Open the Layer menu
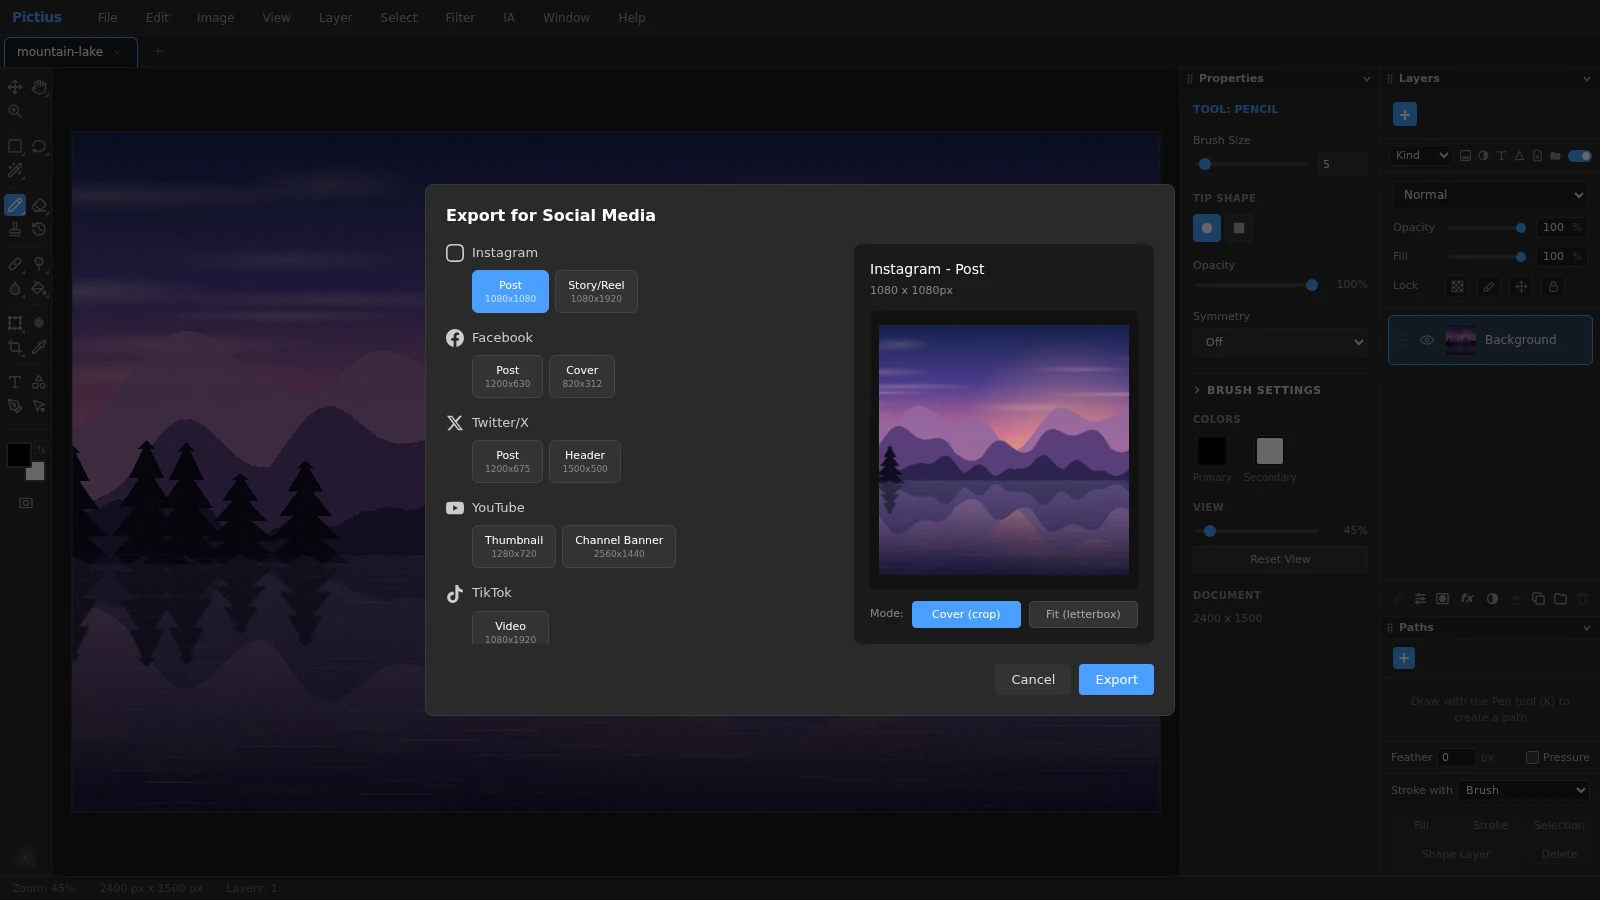The image size is (1600, 900). tap(335, 18)
